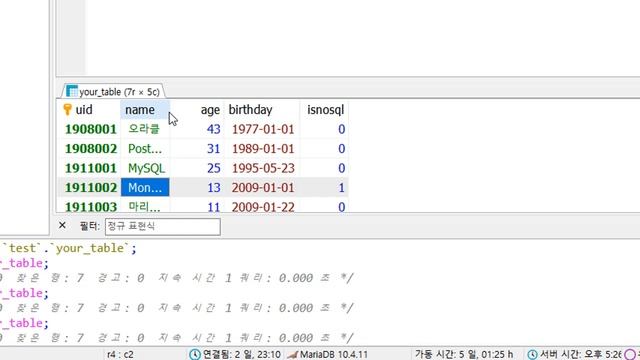Screen dimensions: 640x360
Task: Click the uid primary key icon
Action: point(67,109)
